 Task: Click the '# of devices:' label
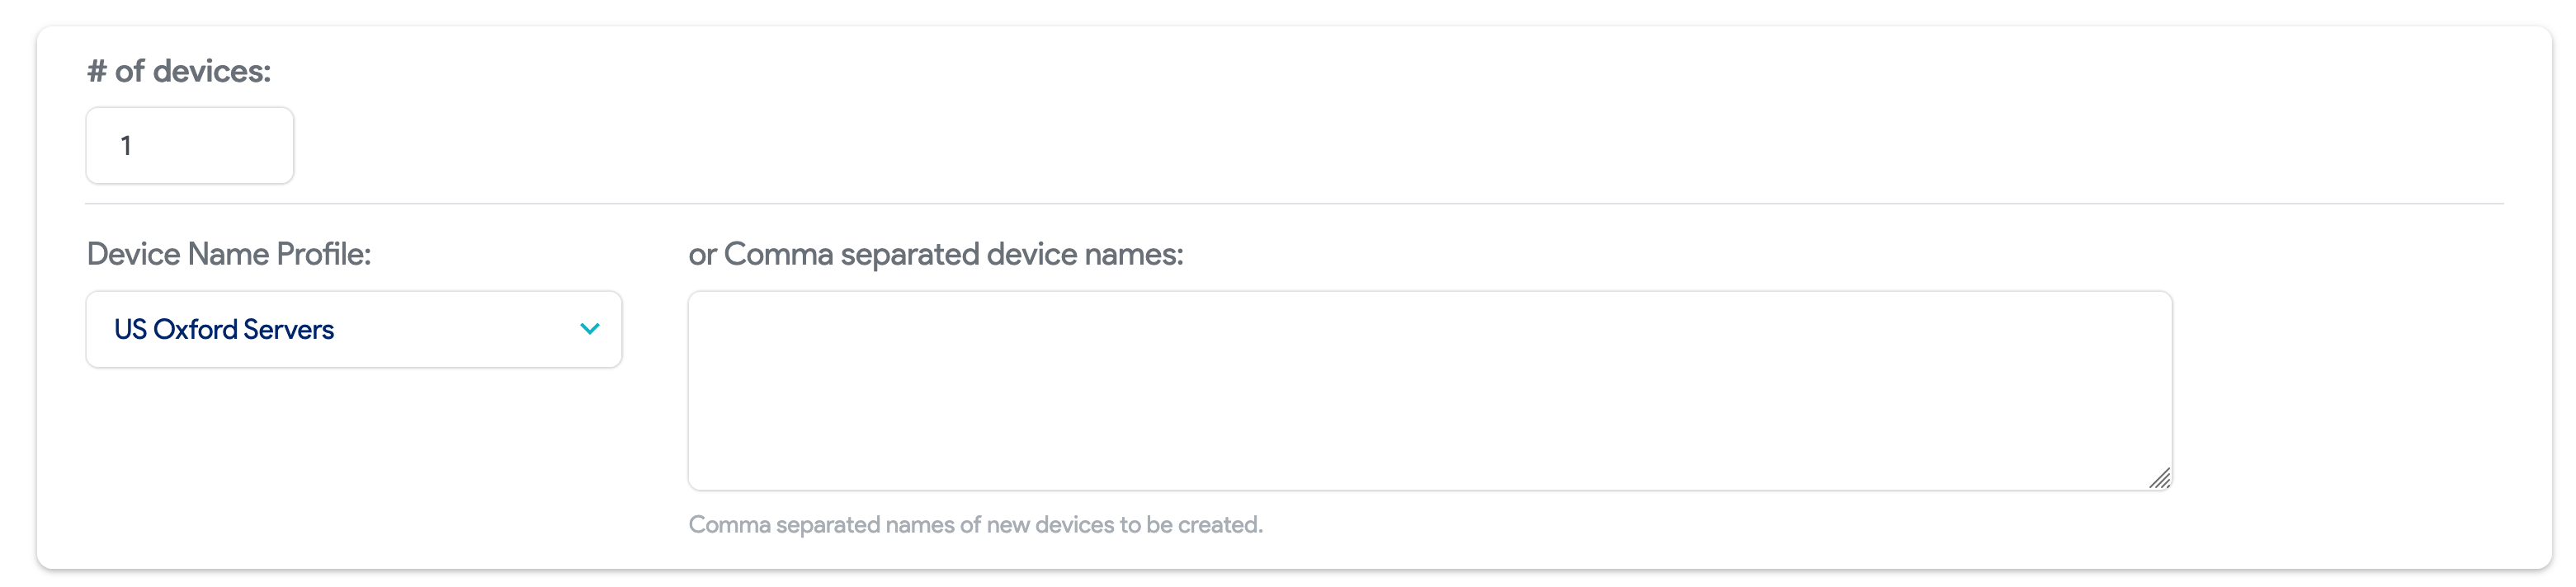(x=179, y=70)
